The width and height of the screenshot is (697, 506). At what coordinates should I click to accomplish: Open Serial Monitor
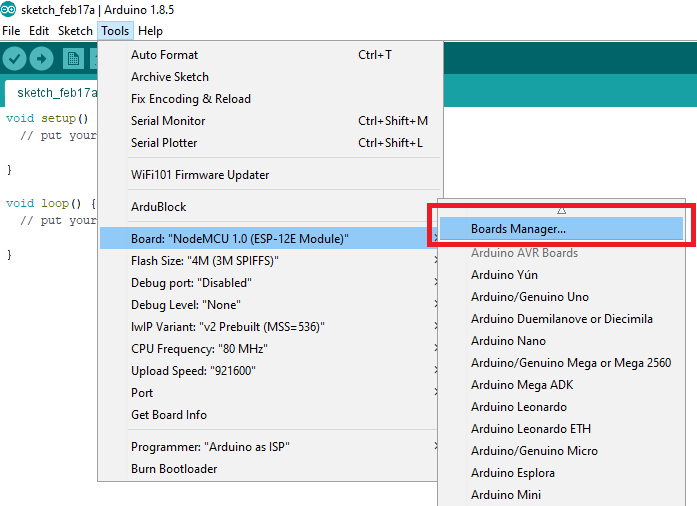(271, 121)
